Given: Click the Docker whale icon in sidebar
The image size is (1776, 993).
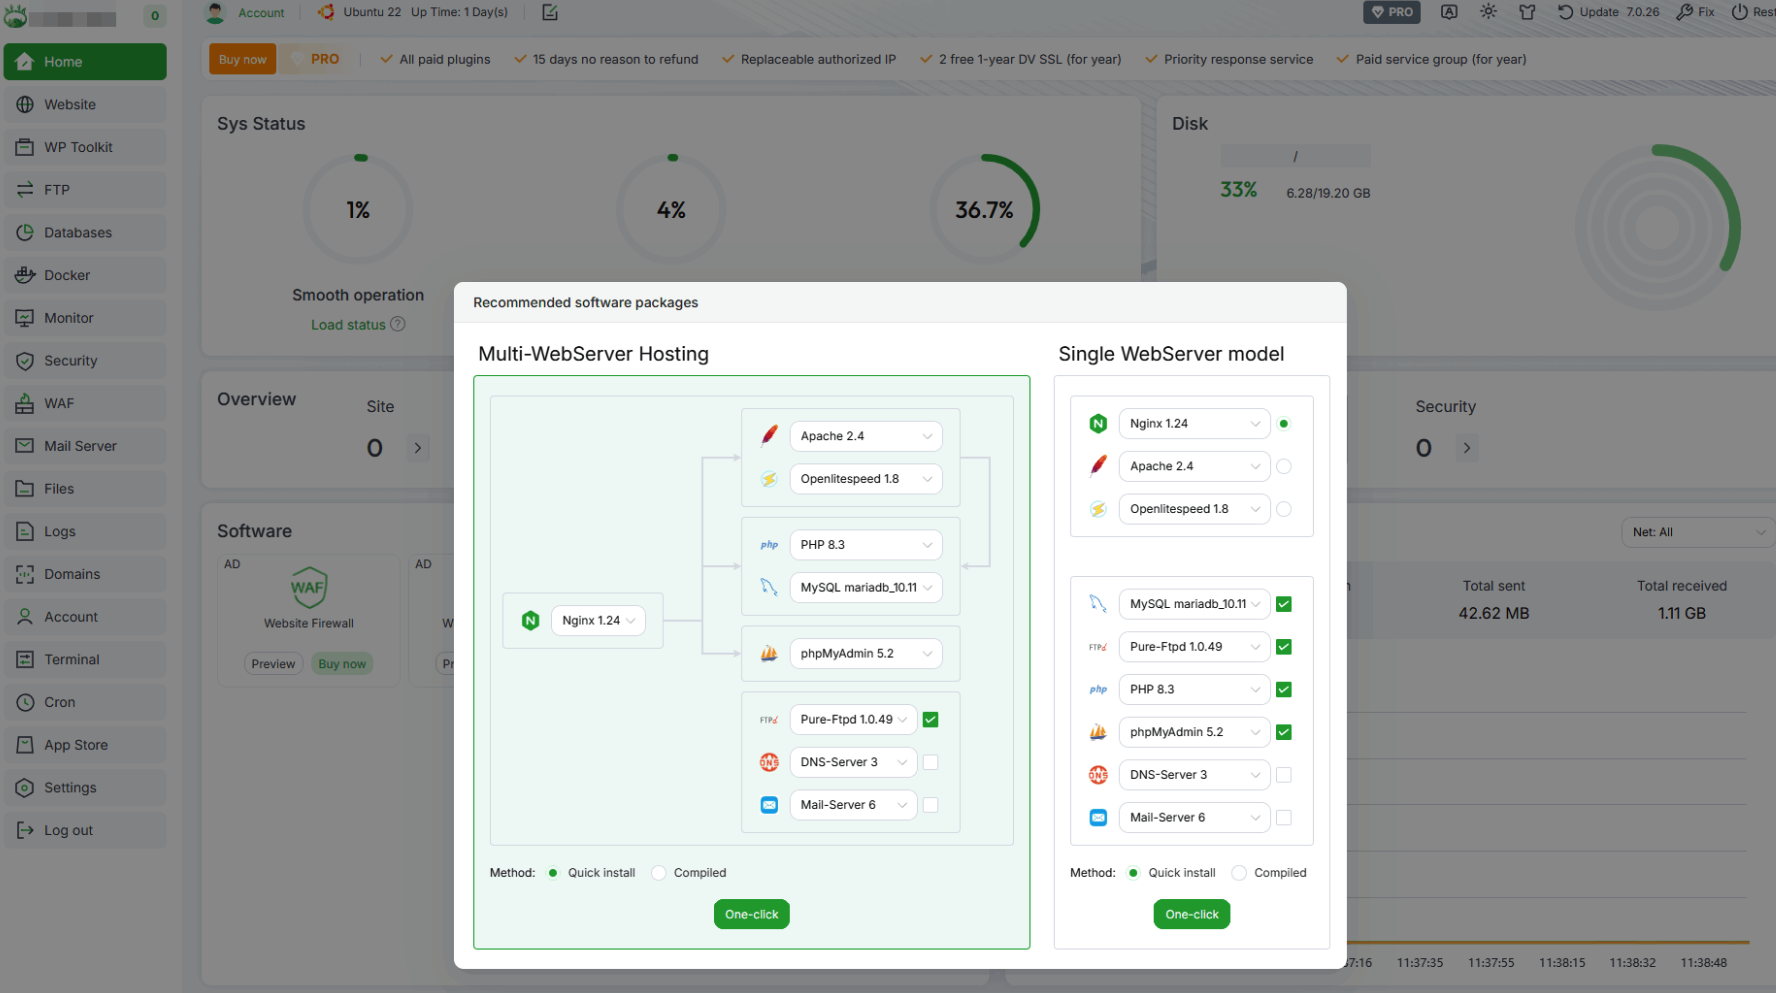Looking at the screenshot, I should 25,275.
